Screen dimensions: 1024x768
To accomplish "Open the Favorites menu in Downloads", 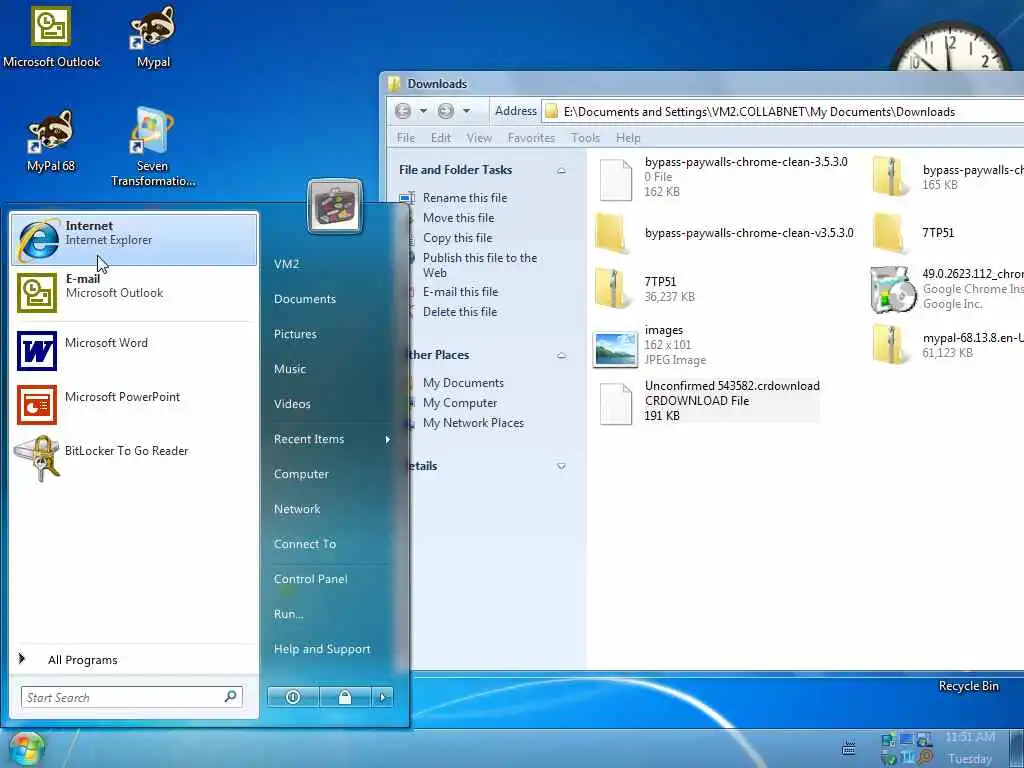I will [531, 138].
